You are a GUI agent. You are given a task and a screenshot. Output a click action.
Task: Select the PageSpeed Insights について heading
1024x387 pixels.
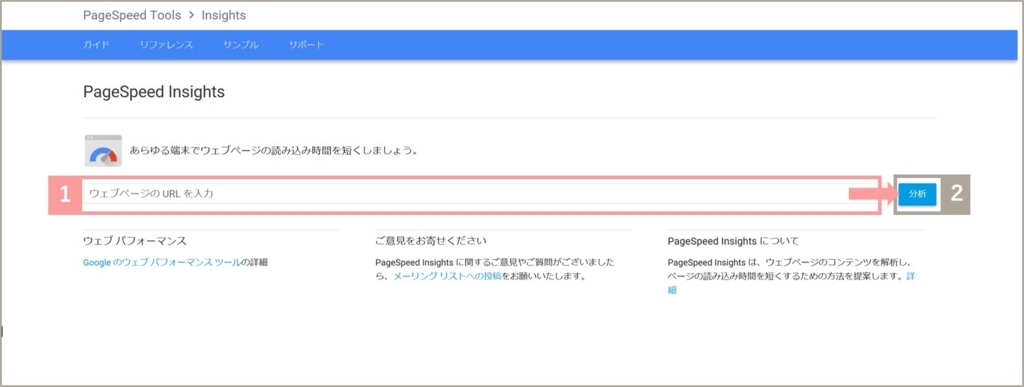point(733,241)
